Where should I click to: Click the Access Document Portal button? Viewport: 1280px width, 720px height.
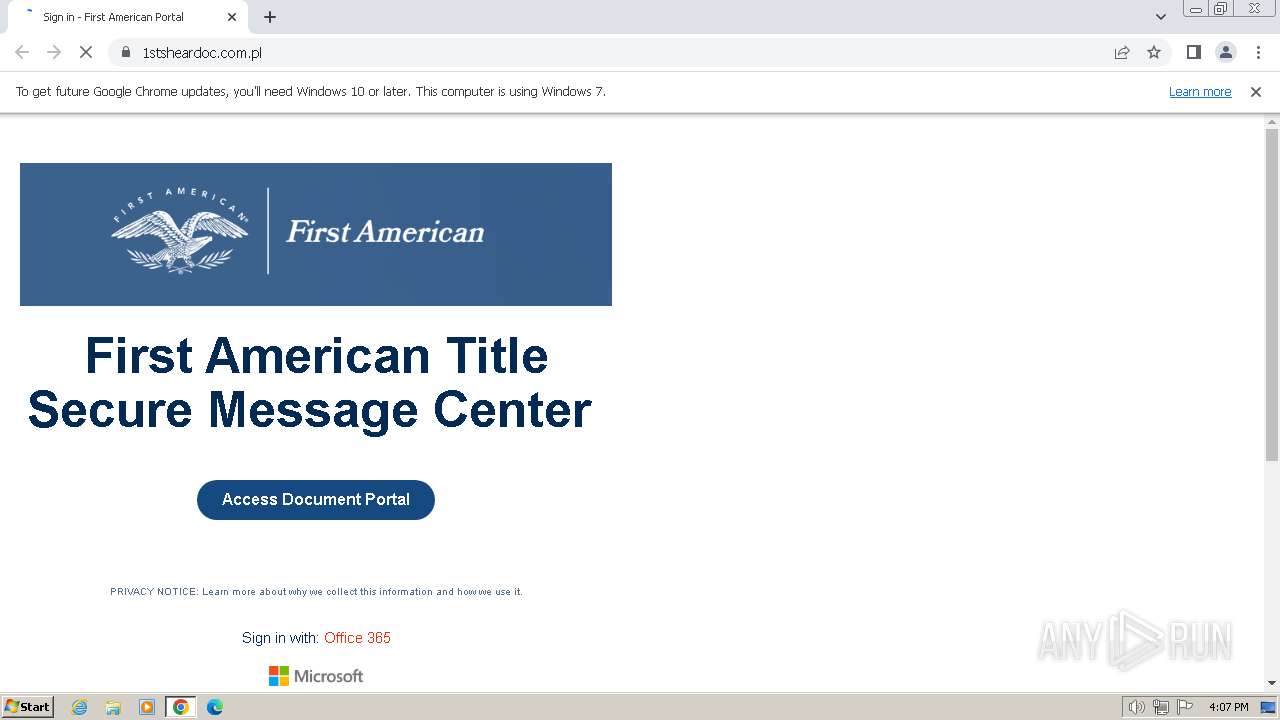(x=316, y=500)
